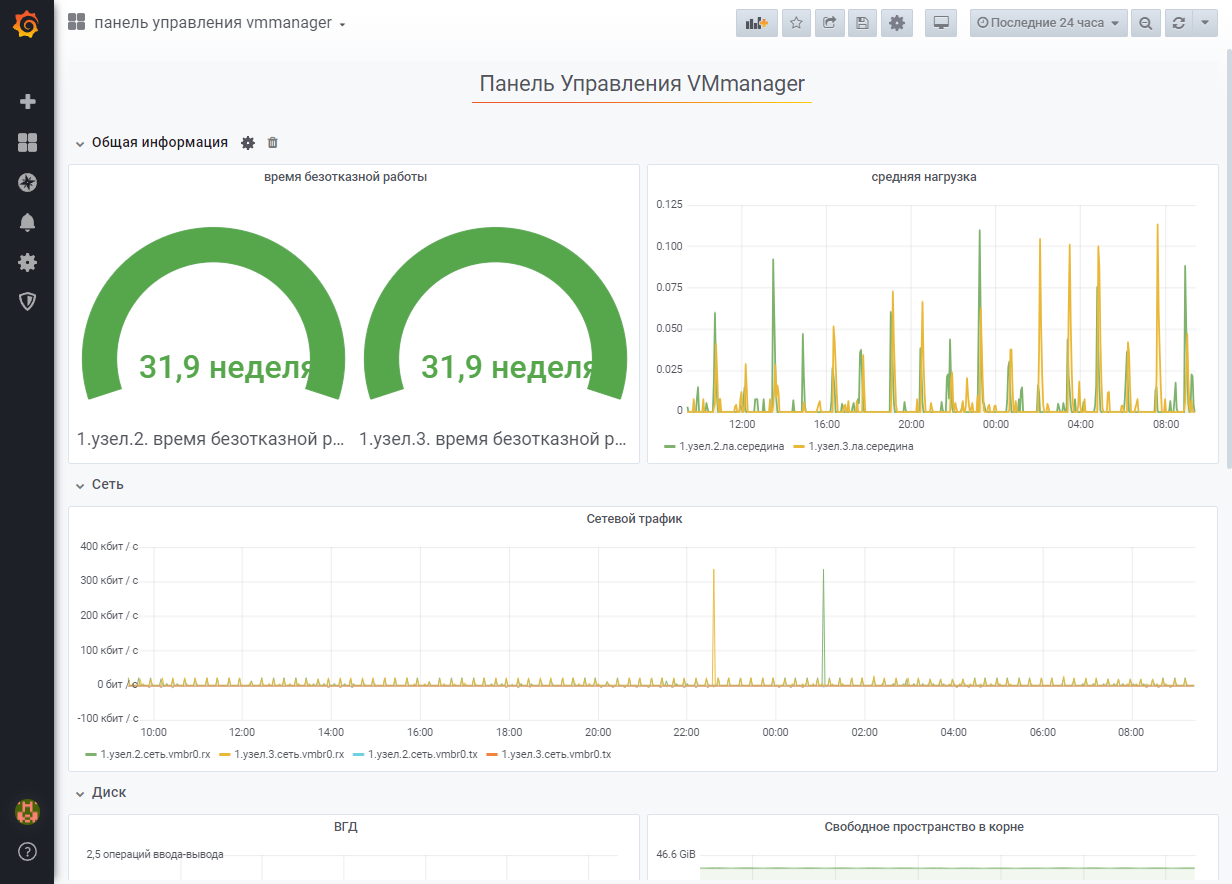This screenshot has height=884, width=1232.
Task: Open Alerting bell icon in sidebar
Action: pyautogui.click(x=27, y=222)
